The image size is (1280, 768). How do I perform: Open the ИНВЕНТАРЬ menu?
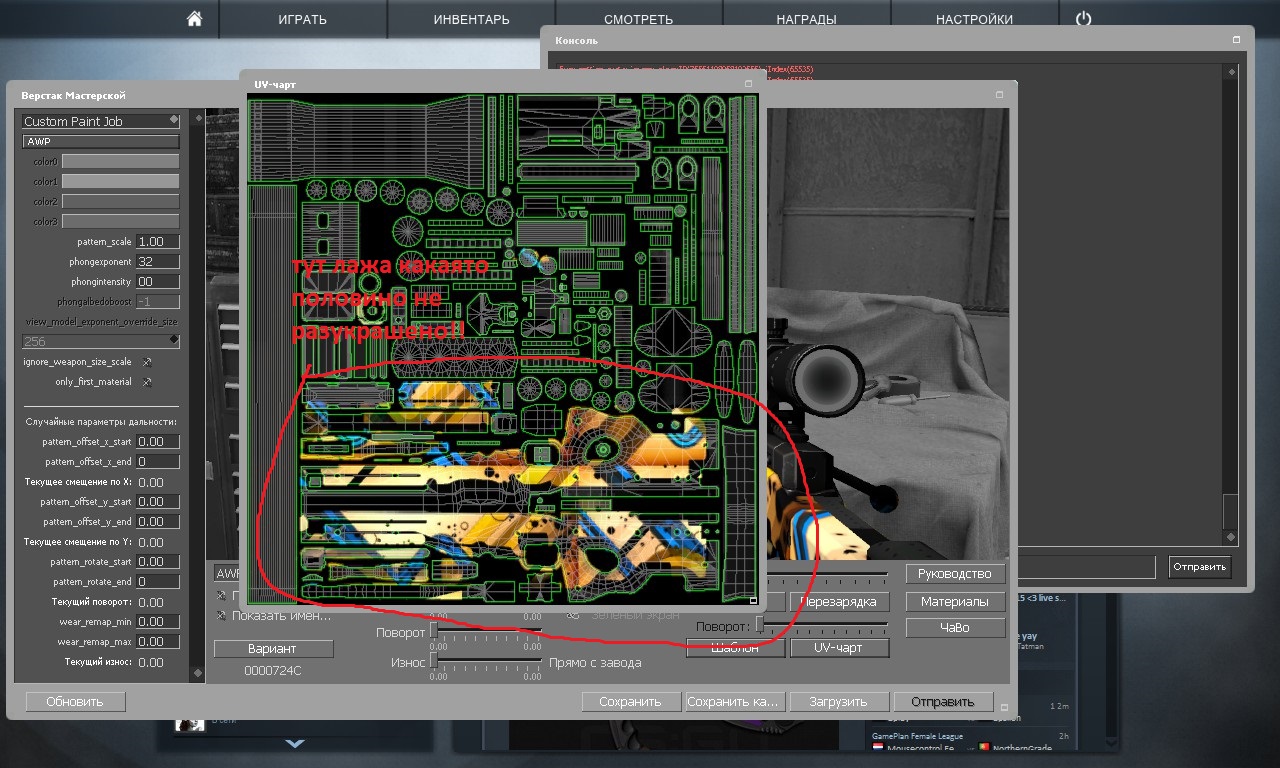[x=471, y=19]
